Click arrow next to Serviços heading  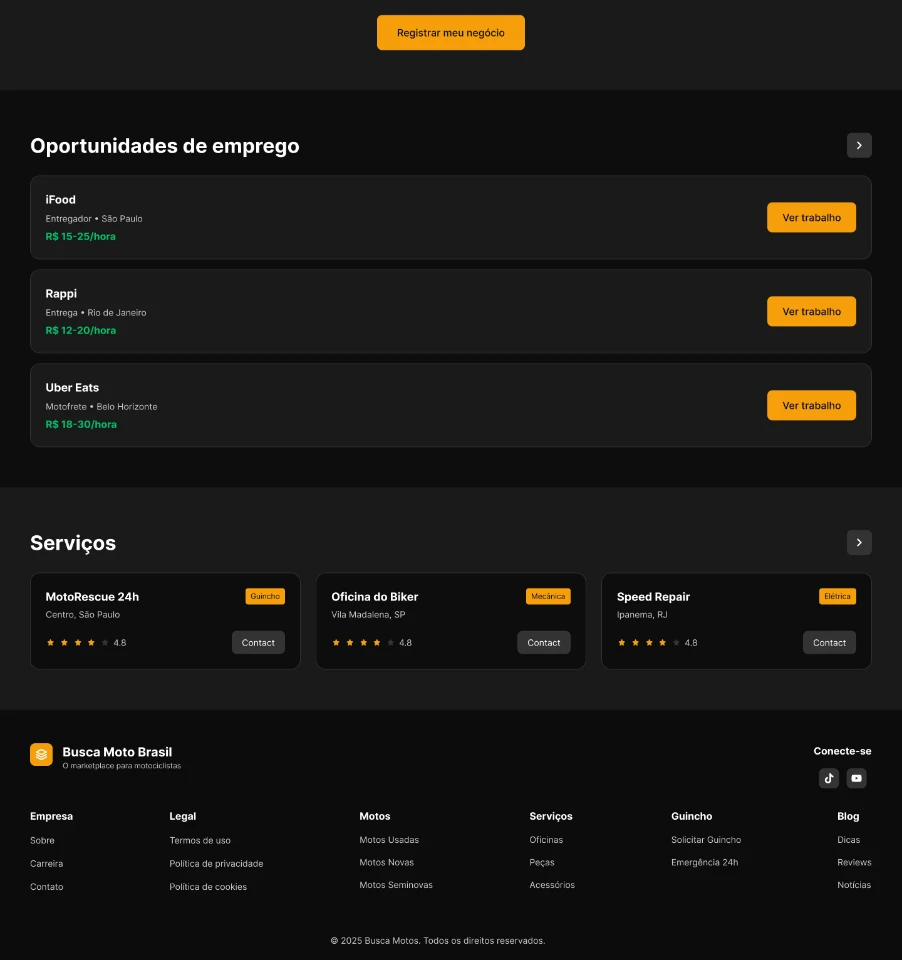[x=859, y=542]
